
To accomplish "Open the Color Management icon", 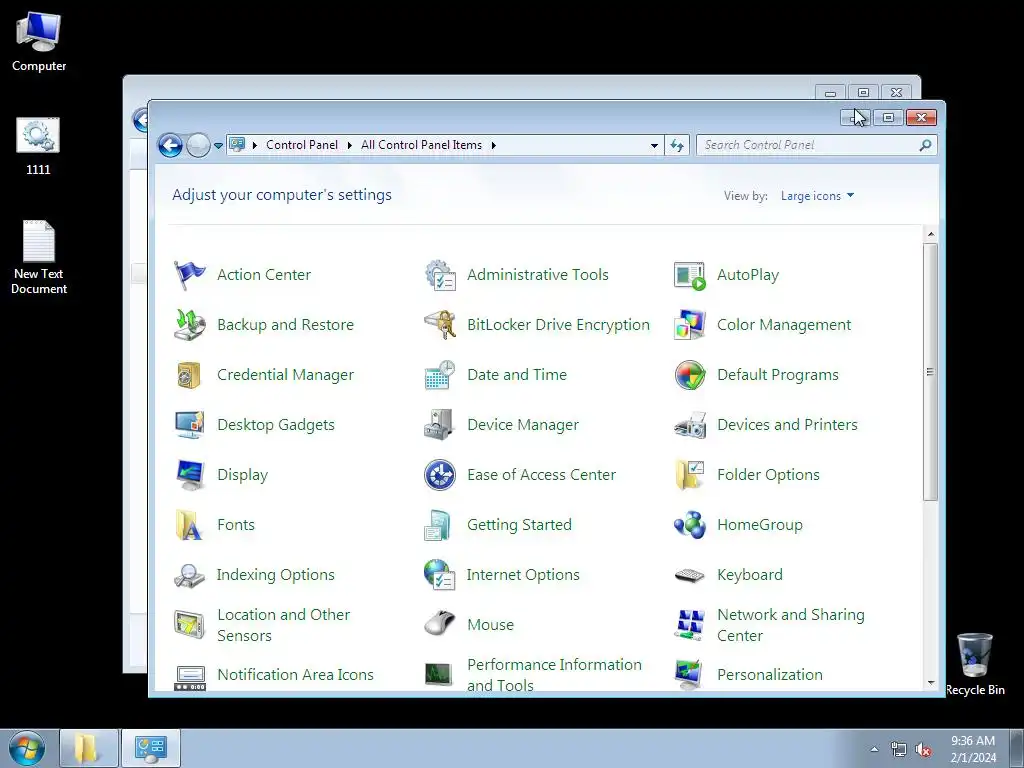I will 690,325.
